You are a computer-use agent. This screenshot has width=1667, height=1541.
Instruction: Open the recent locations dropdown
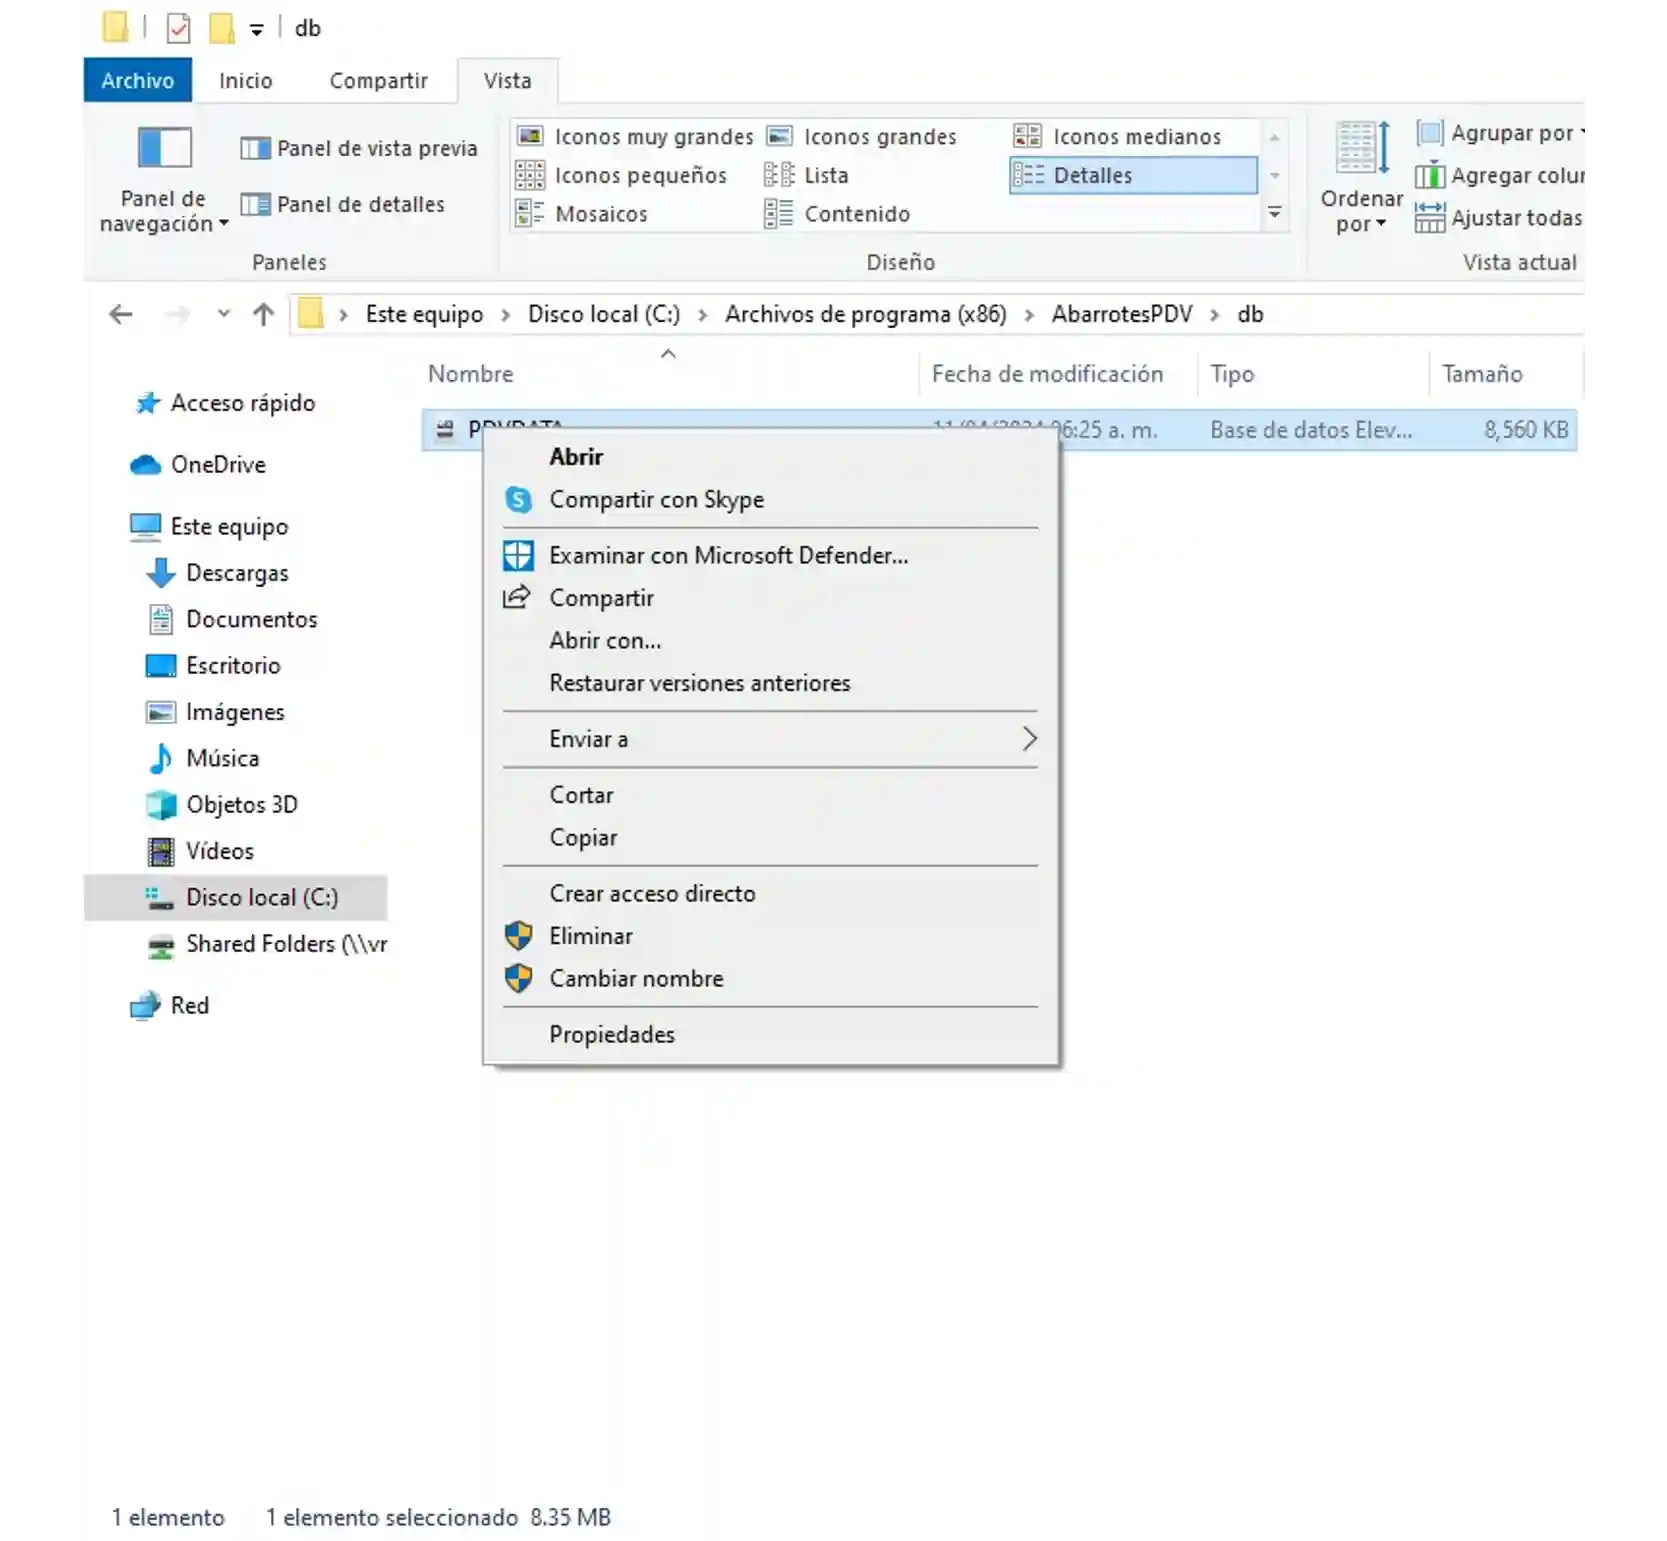click(x=223, y=314)
